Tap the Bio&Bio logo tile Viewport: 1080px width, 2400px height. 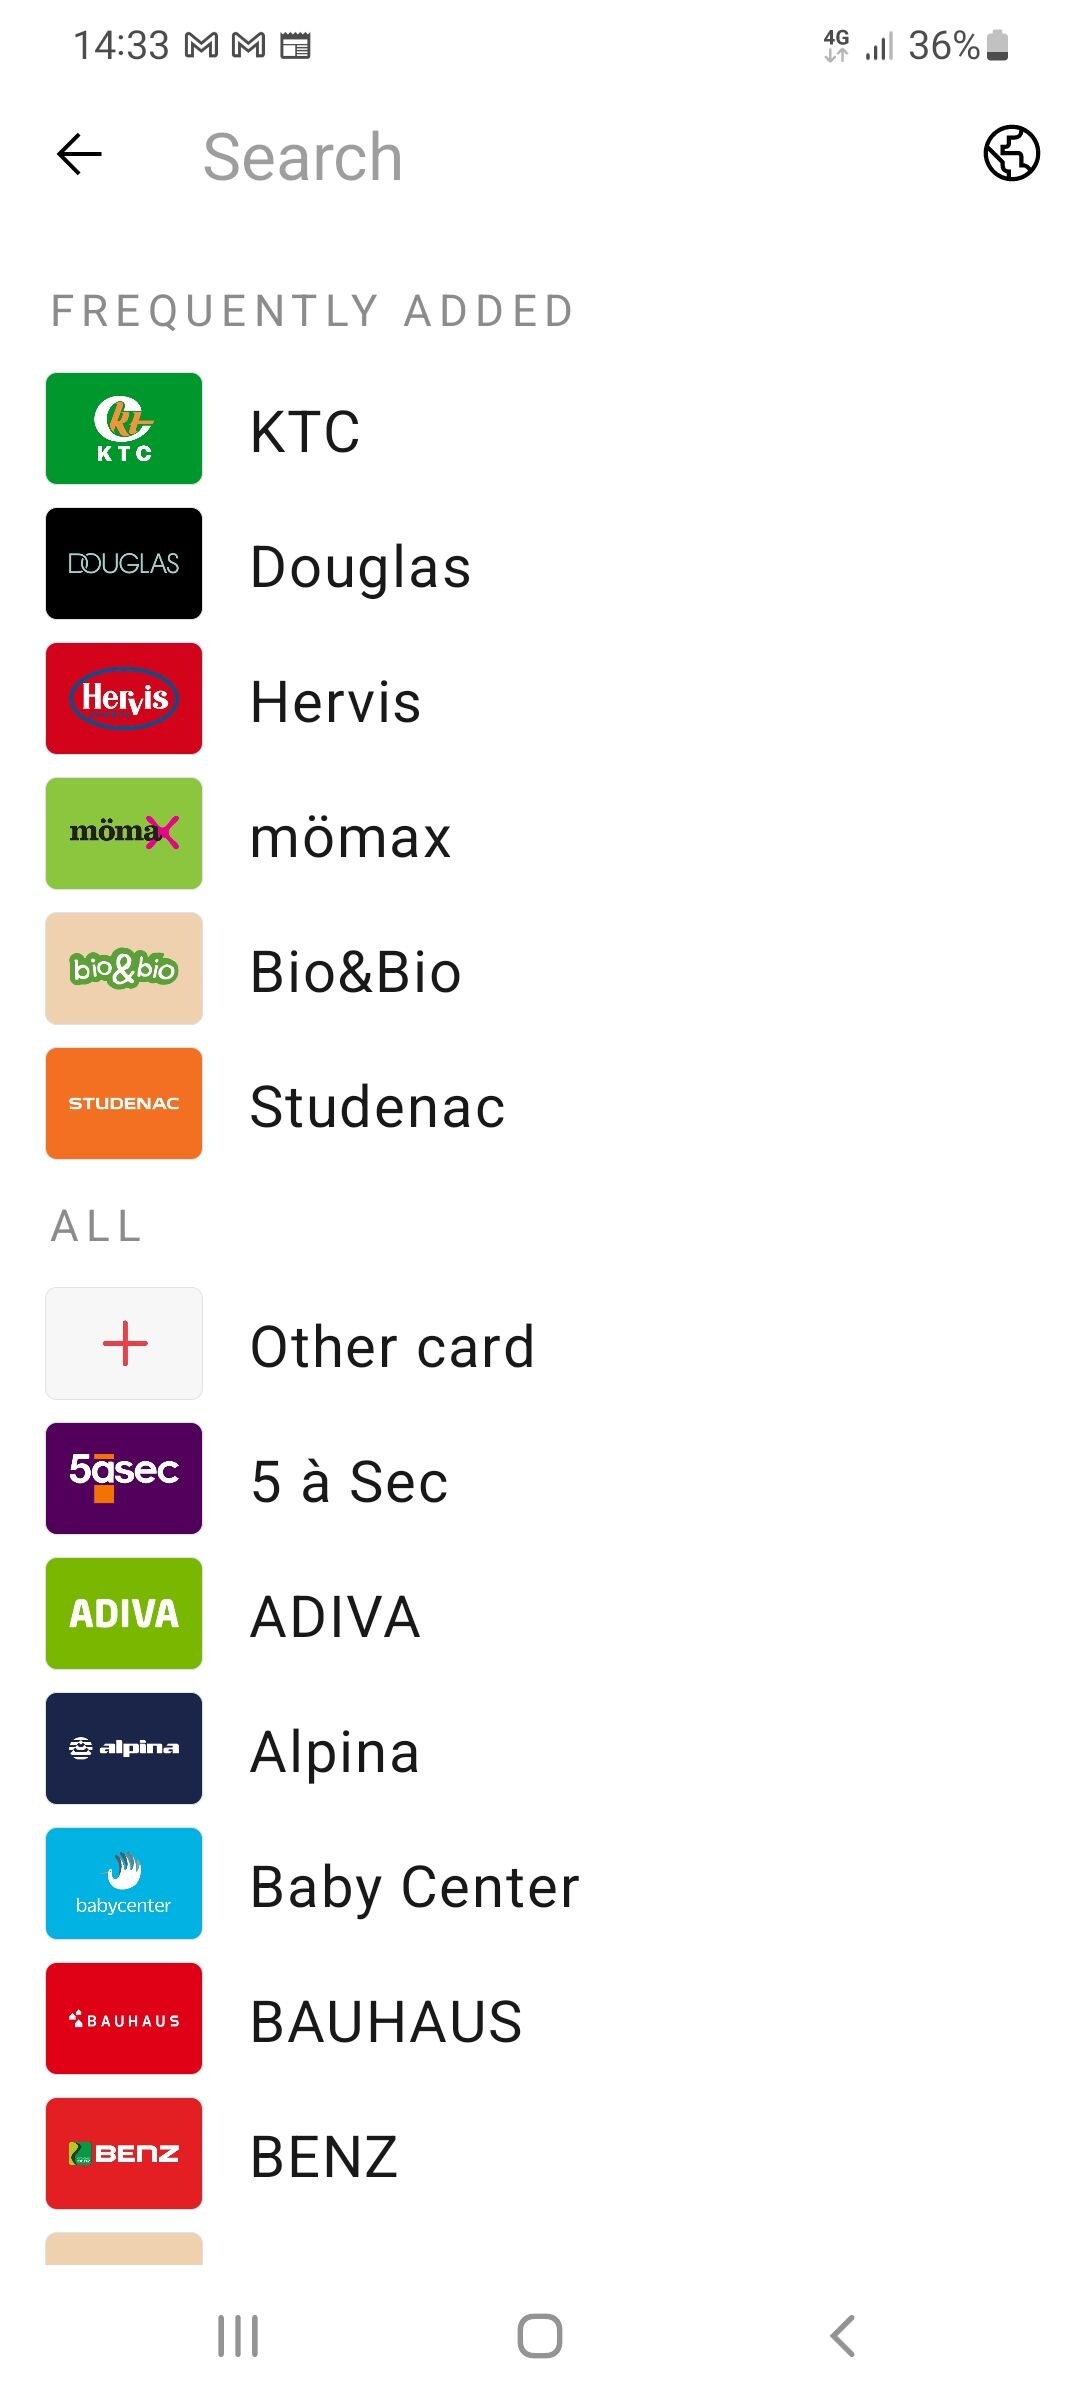[x=124, y=969]
